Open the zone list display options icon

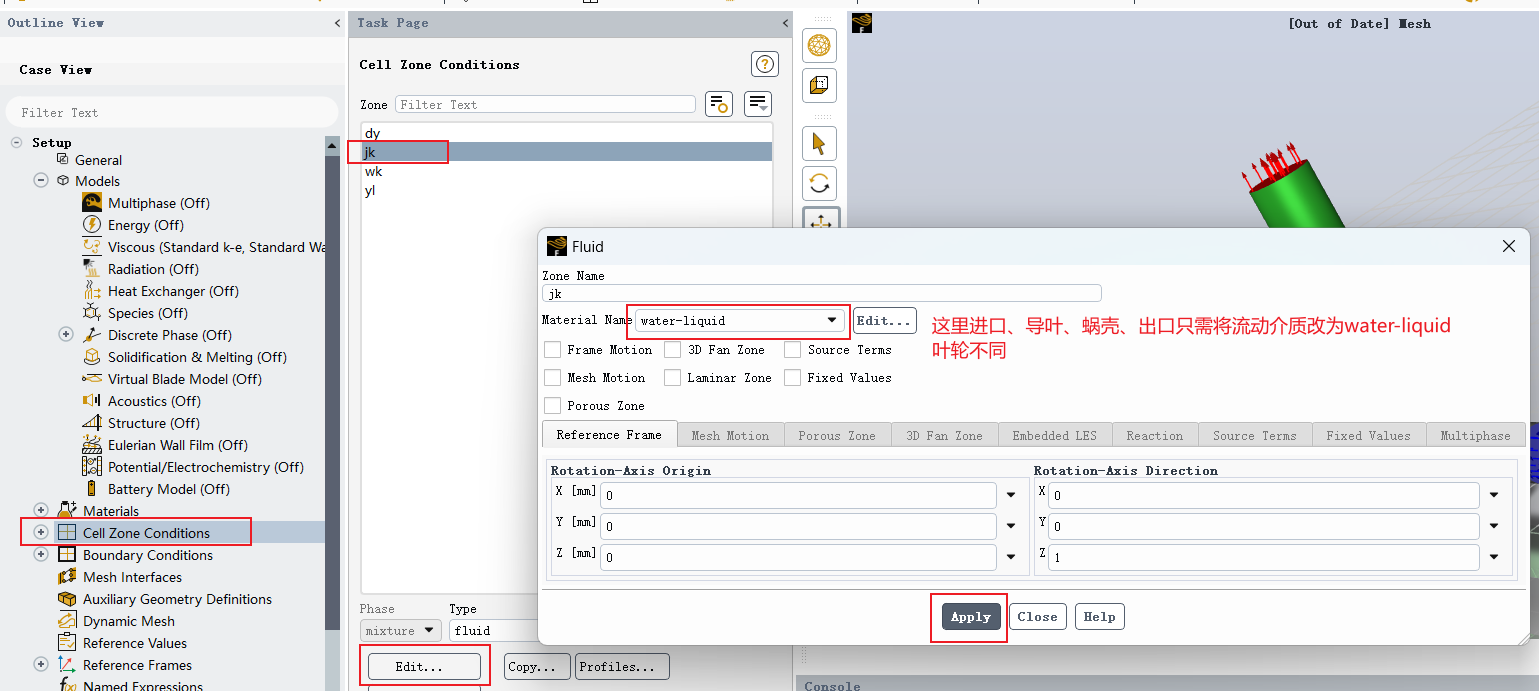click(758, 103)
